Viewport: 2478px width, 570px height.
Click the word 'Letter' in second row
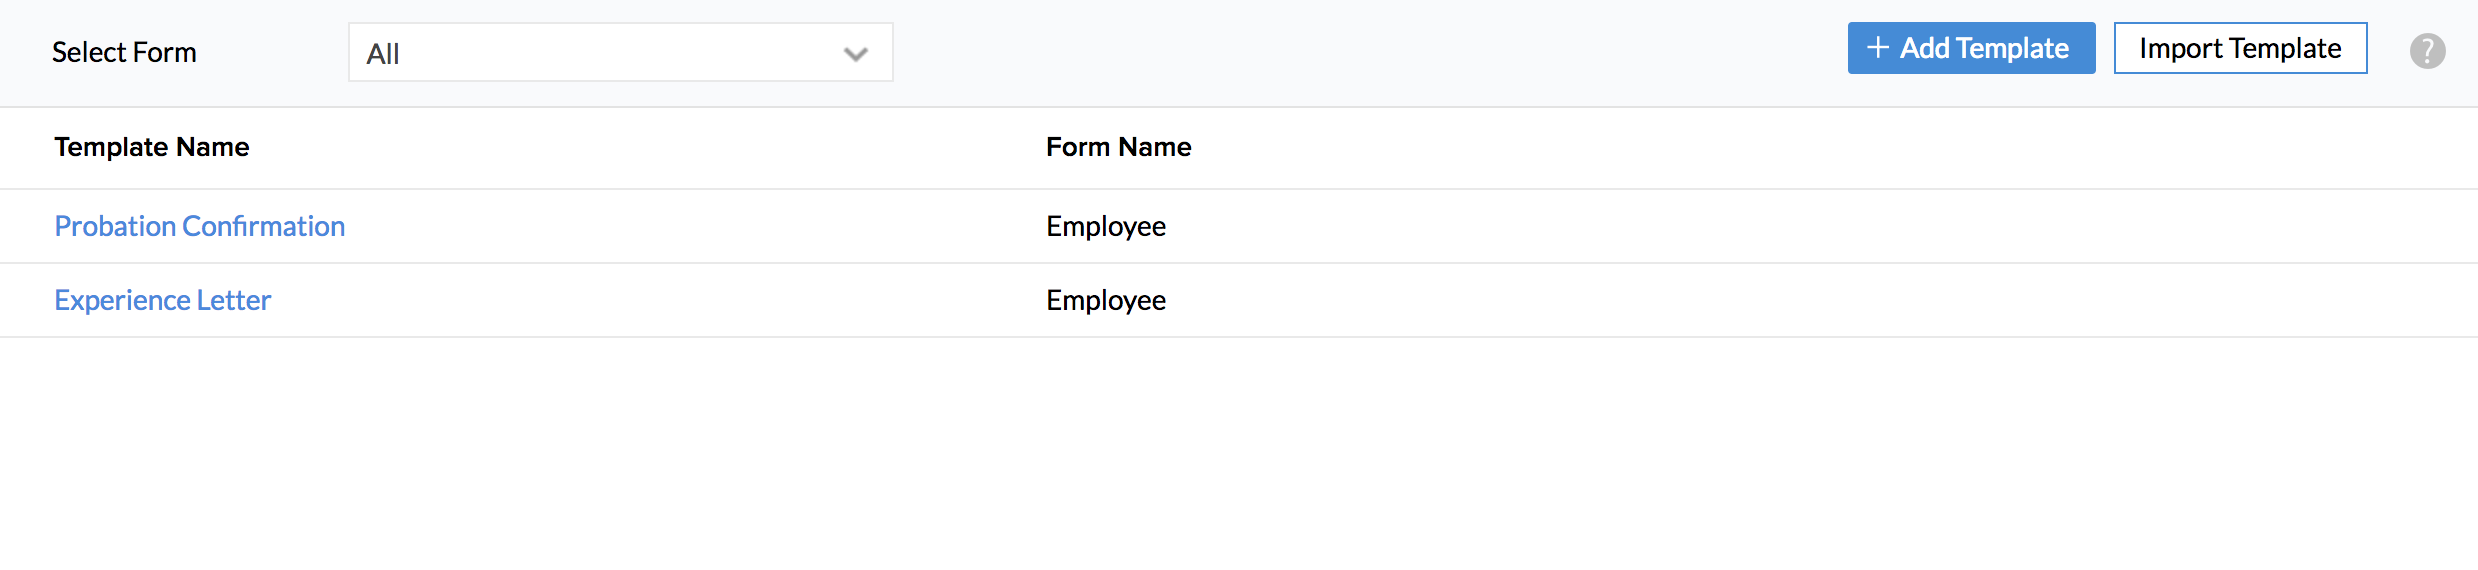coord(234,300)
